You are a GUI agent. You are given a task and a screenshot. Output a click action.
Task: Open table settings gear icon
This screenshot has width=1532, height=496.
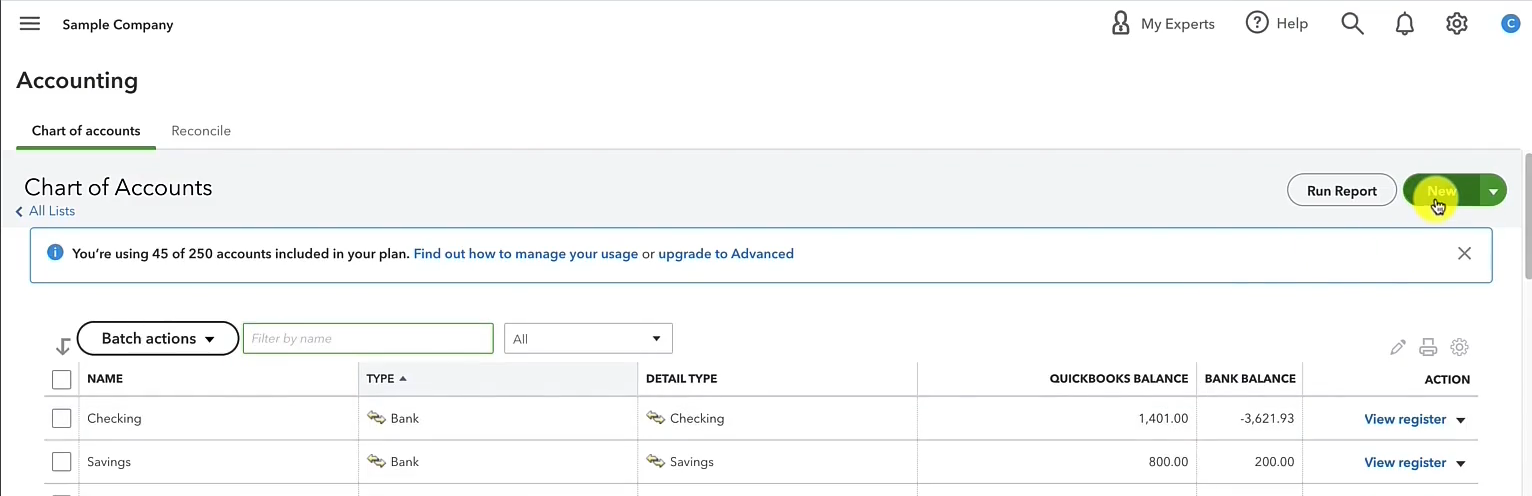click(1459, 347)
